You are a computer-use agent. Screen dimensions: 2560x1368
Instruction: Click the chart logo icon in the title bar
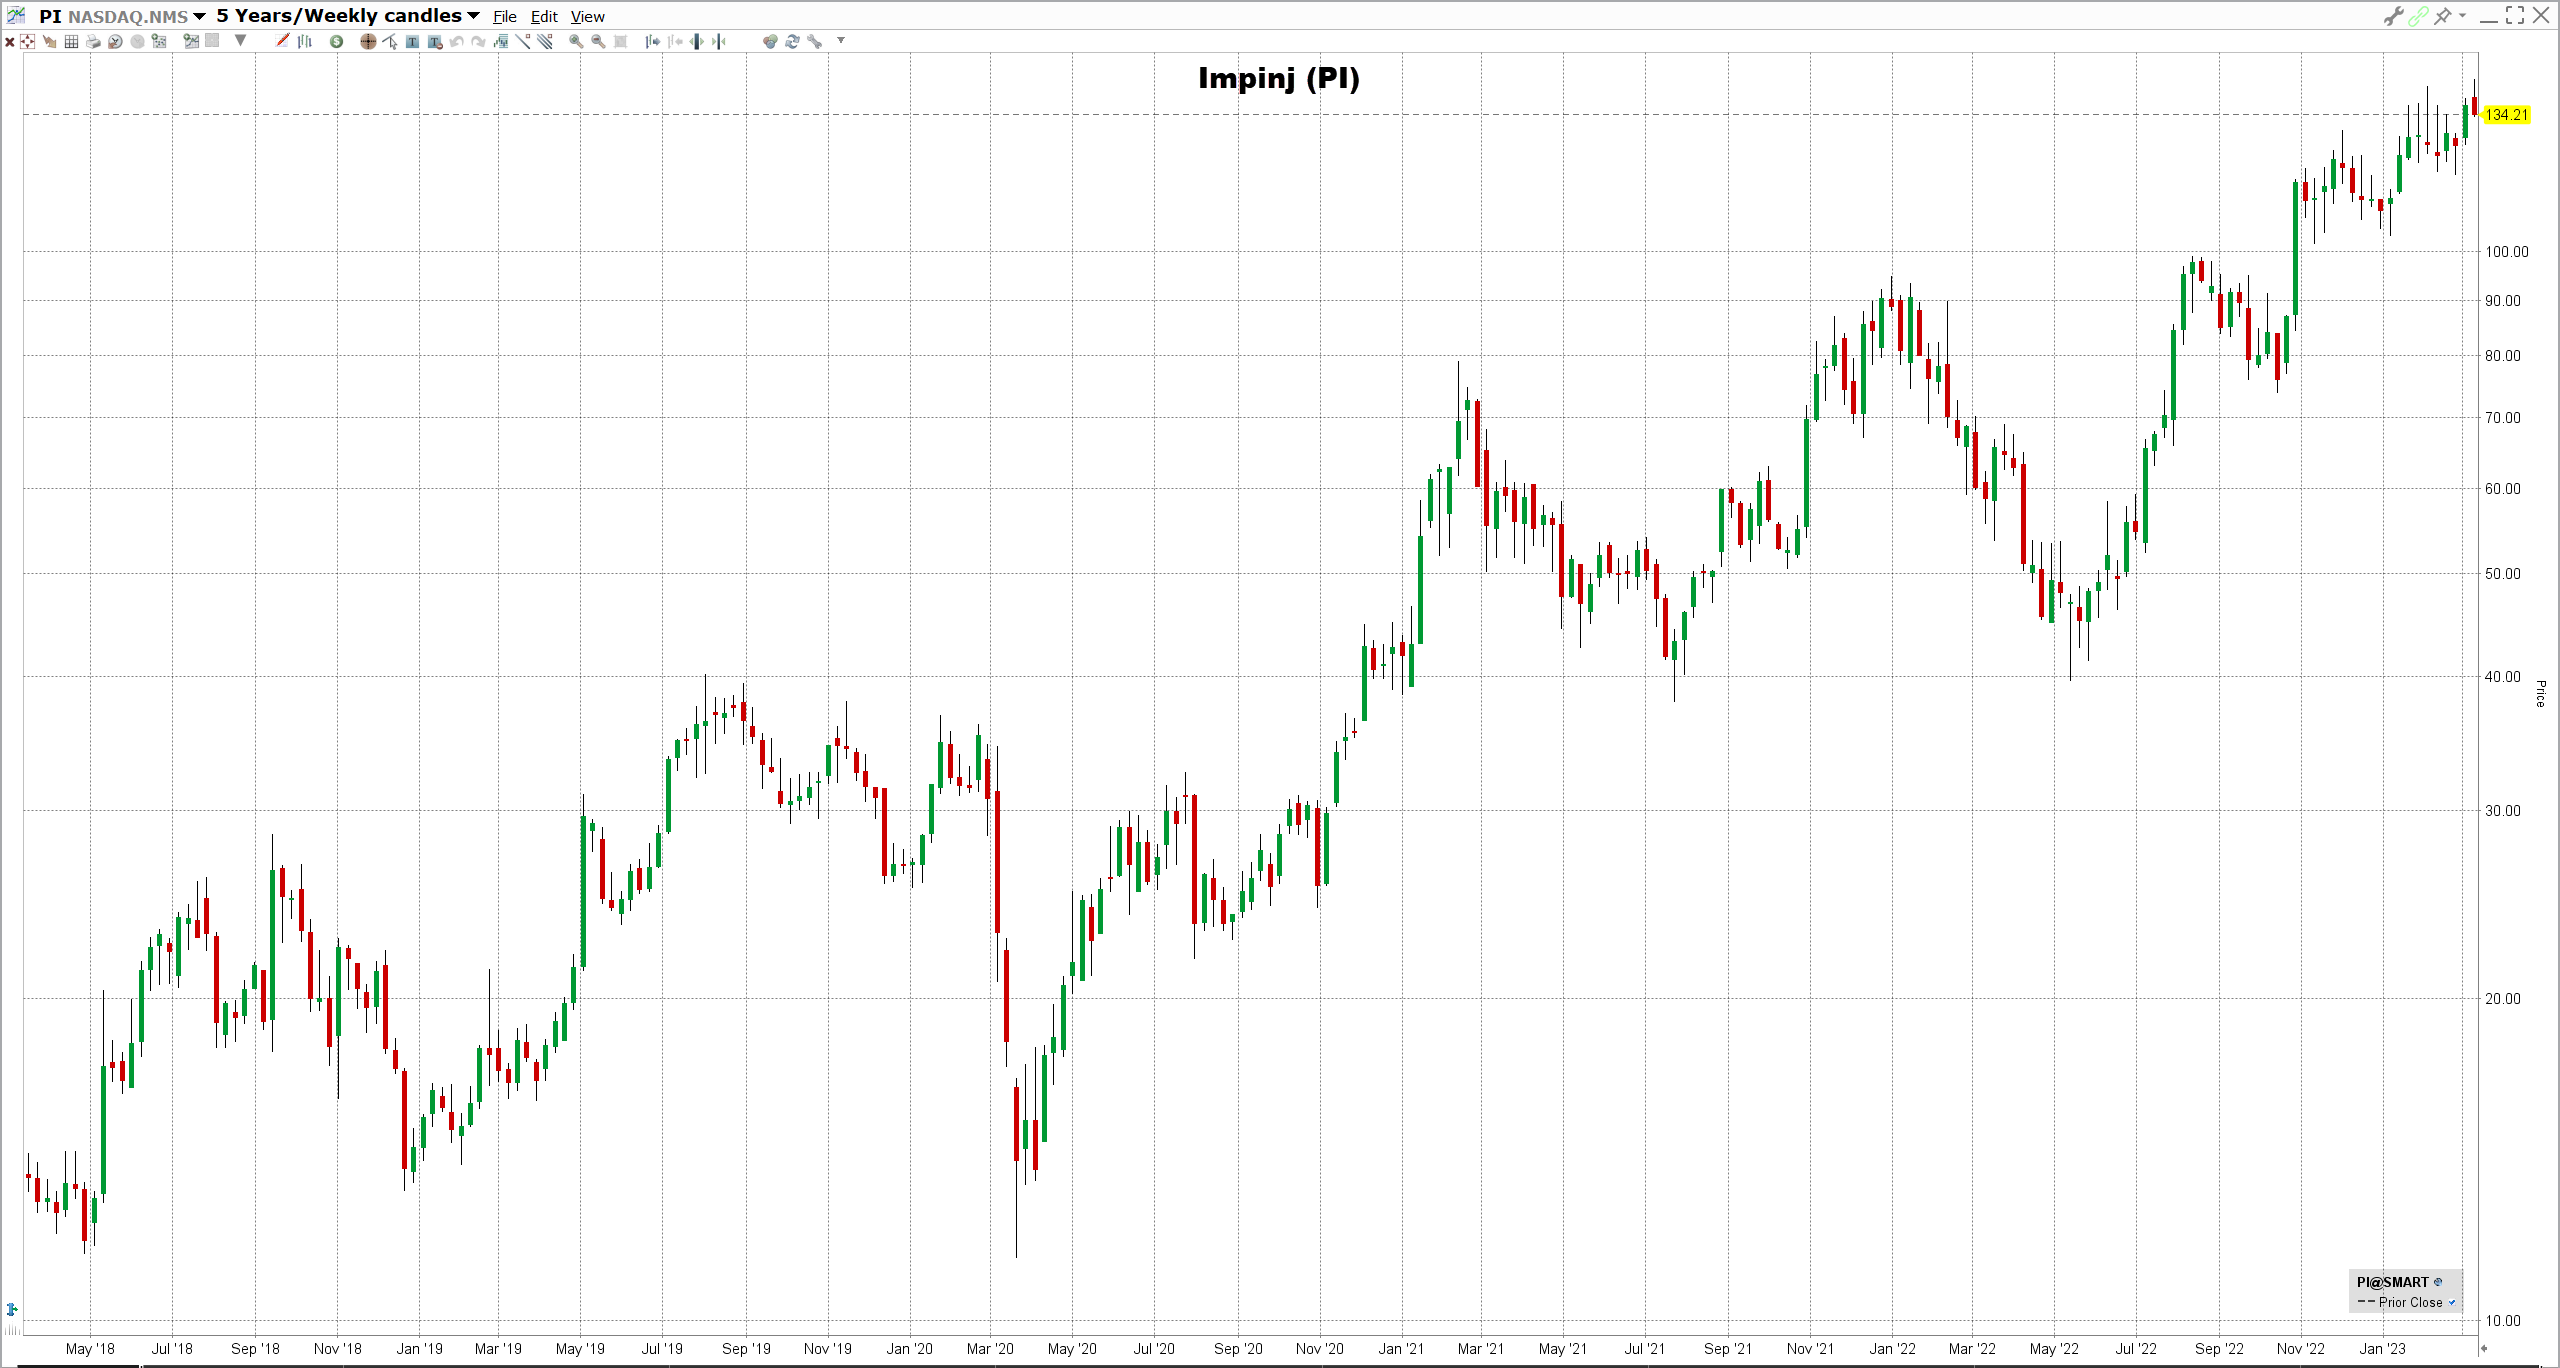coord(16,15)
